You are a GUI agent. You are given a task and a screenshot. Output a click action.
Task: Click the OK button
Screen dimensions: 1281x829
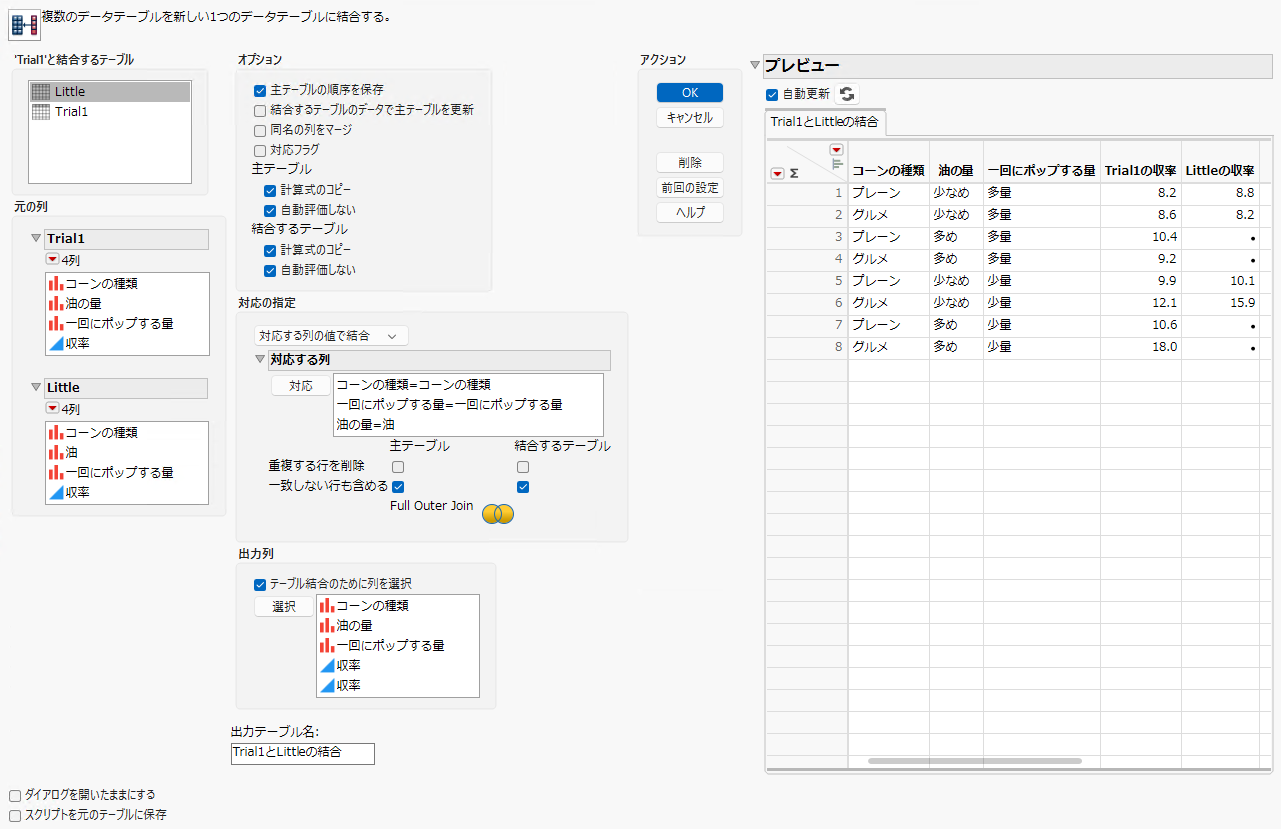tap(690, 92)
